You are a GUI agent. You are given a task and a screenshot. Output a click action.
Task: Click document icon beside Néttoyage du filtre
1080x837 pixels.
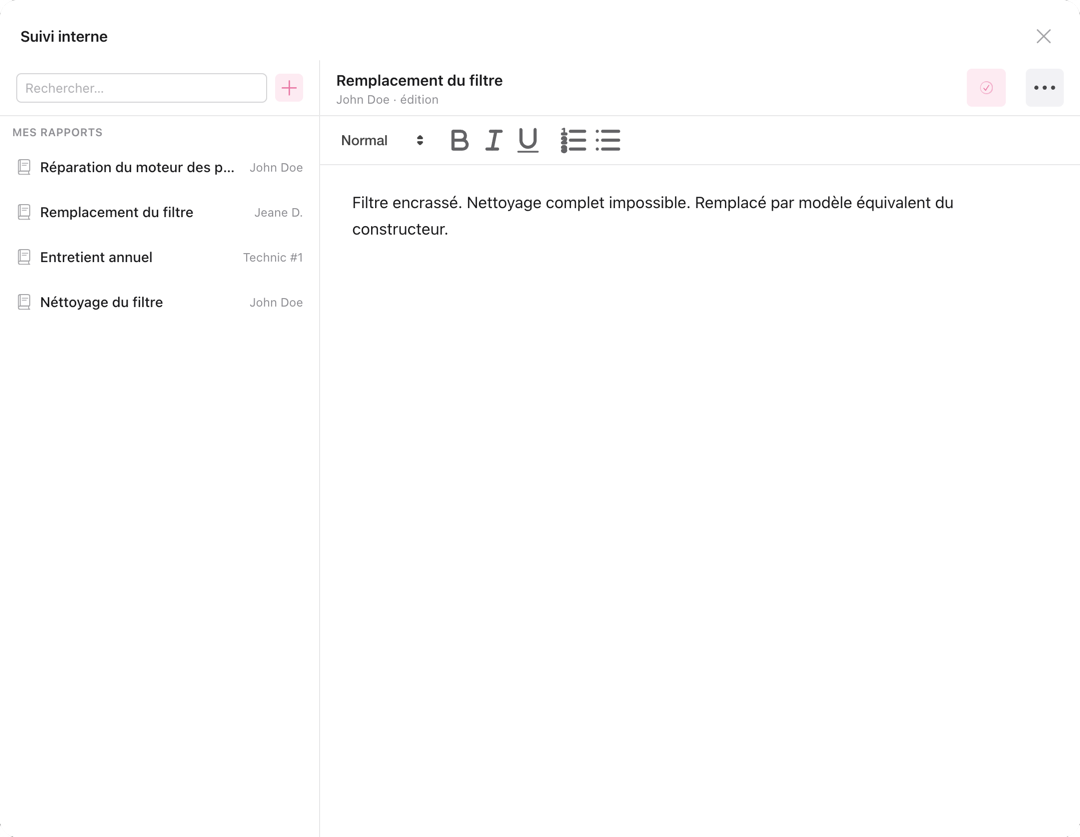click(24, 302)
